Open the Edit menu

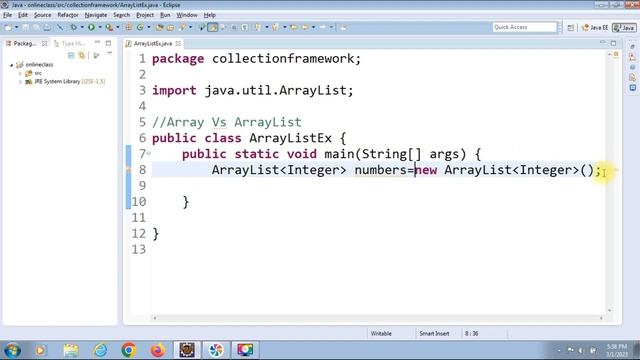tap(23, 15)
